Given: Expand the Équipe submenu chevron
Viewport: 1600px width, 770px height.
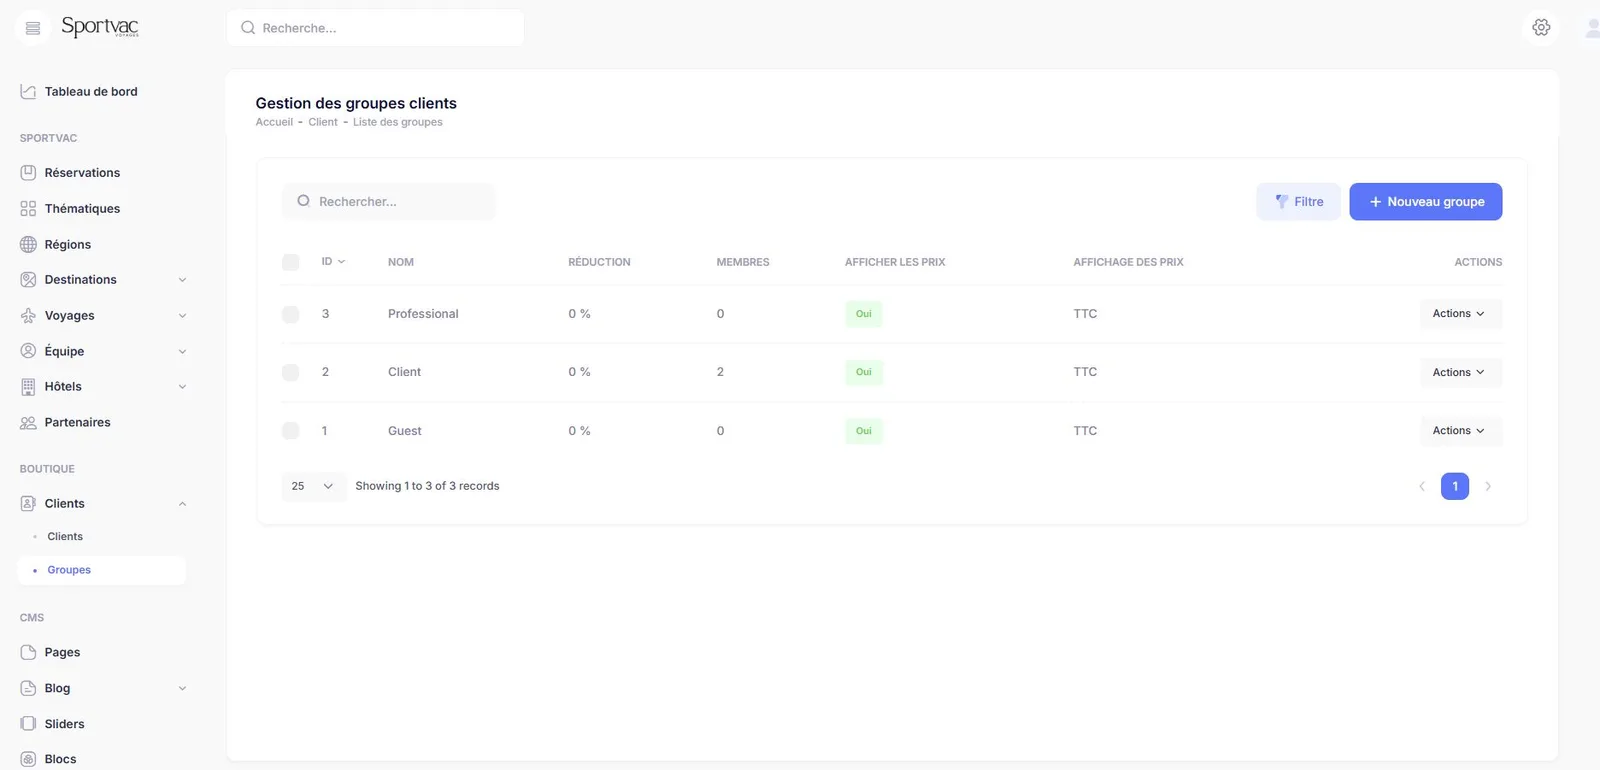Looking at the screenshot, I should 182,351.
